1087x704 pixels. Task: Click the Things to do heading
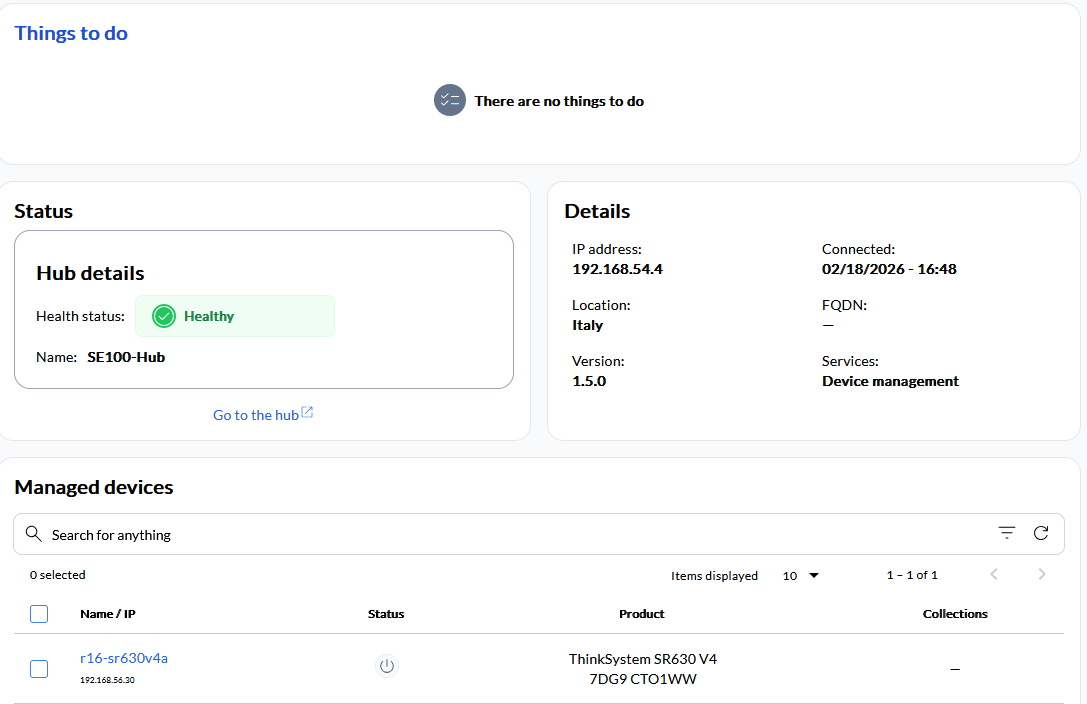point(71,33)
